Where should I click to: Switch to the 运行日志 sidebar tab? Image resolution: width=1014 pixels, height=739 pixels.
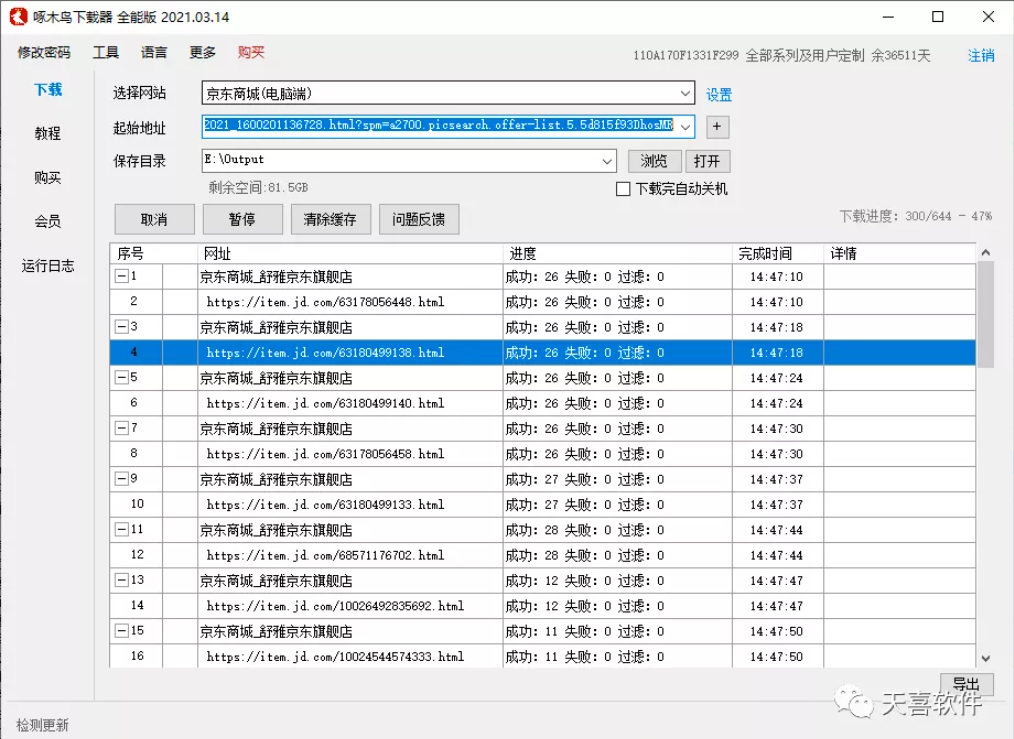(x=48, y=265)
